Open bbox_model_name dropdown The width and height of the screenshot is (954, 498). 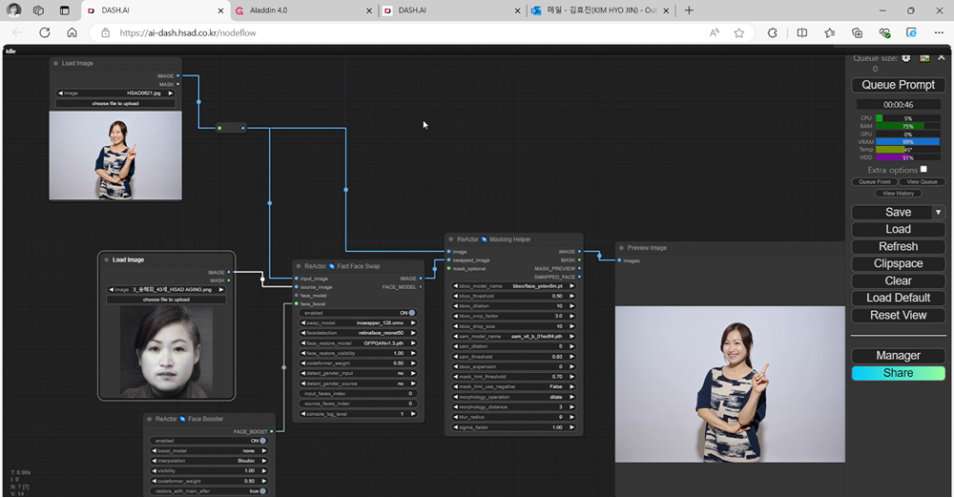[514, 286]
